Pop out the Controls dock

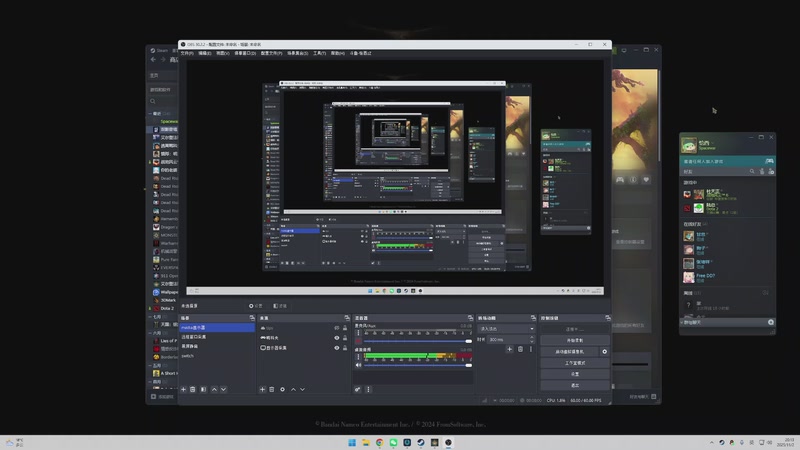(608, 318)
